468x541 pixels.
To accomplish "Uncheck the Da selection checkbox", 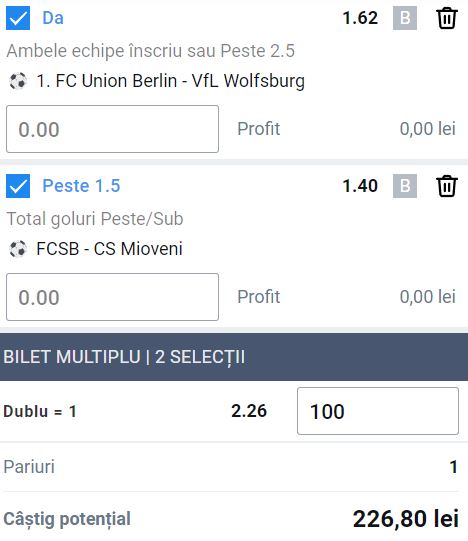I will pos(18,18).
